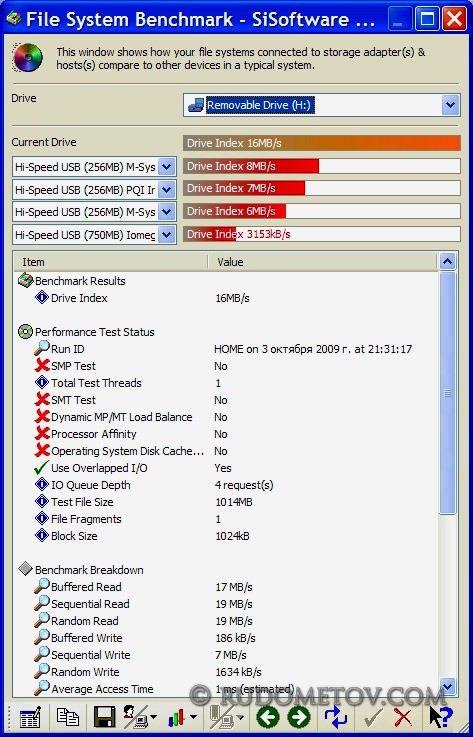The height and width of the screenshot is (737, 473).
Task: Maximize the File System Benchmark window
Action: tap(427, 19)
